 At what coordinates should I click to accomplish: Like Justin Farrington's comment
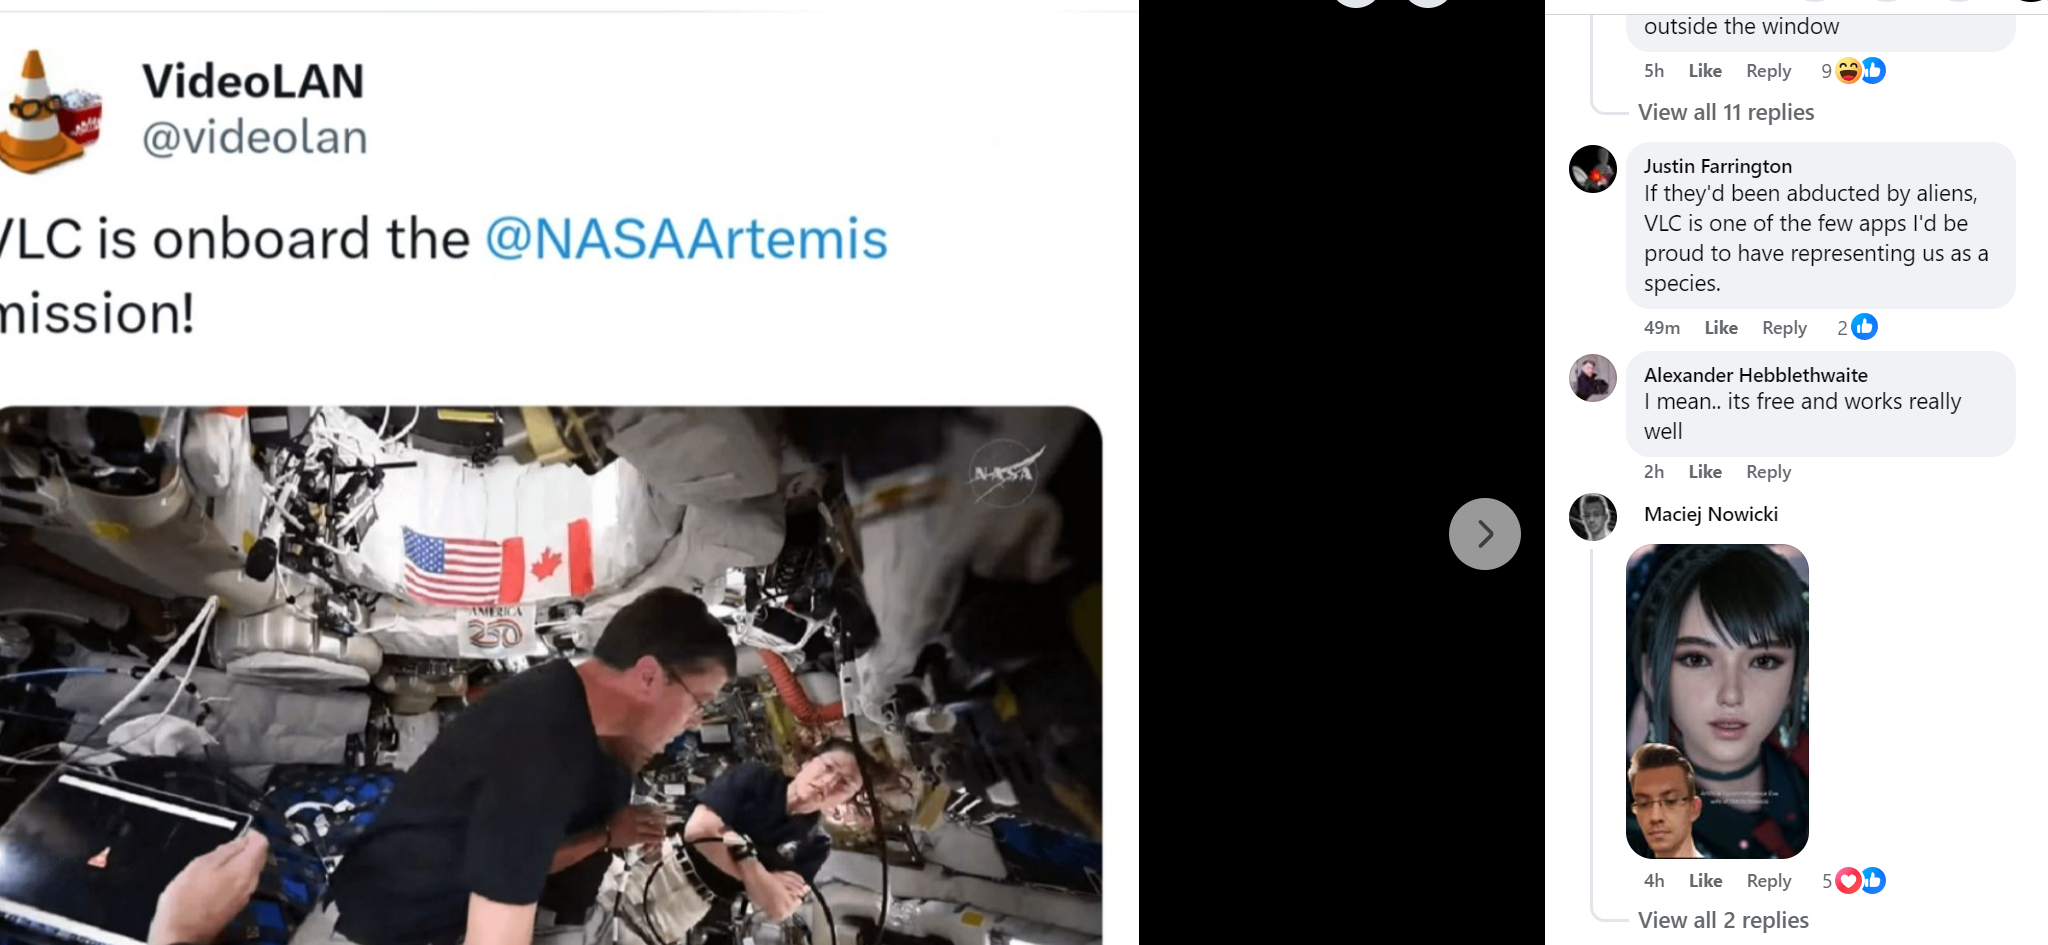pyautogui.click(x=1721, y=328)
